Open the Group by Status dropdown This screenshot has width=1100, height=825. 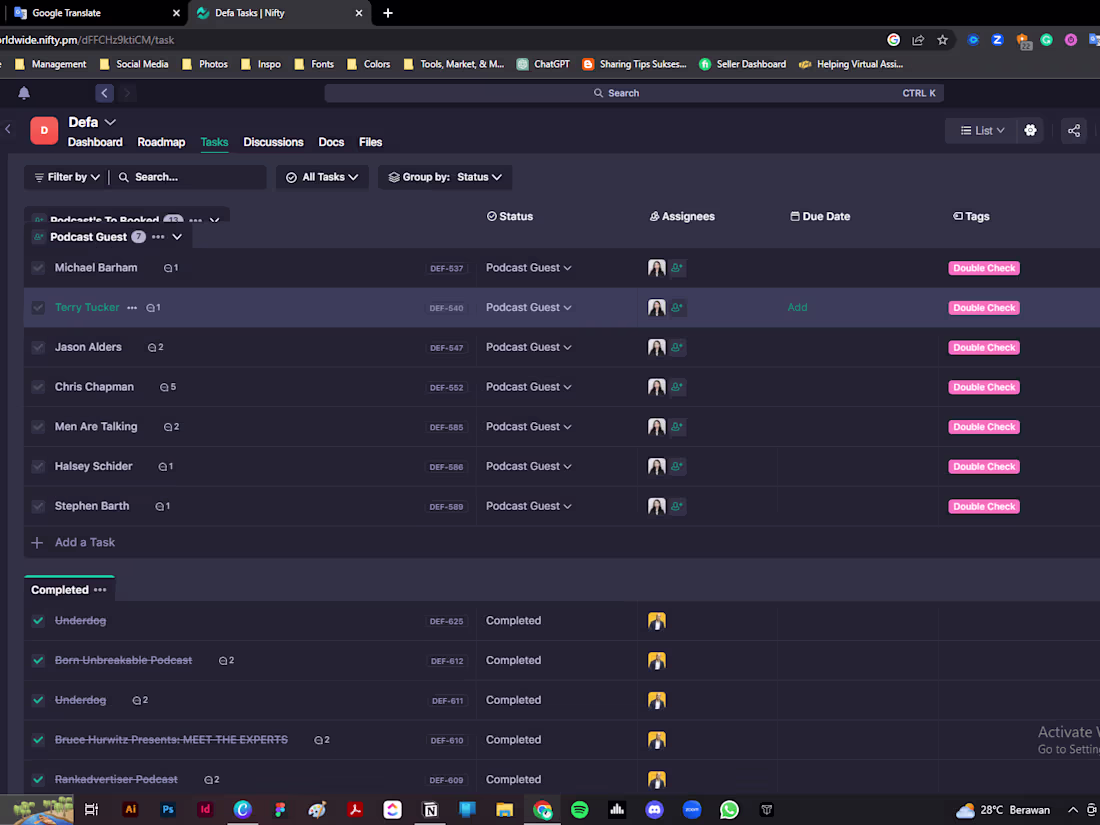[x=445, y=177]
